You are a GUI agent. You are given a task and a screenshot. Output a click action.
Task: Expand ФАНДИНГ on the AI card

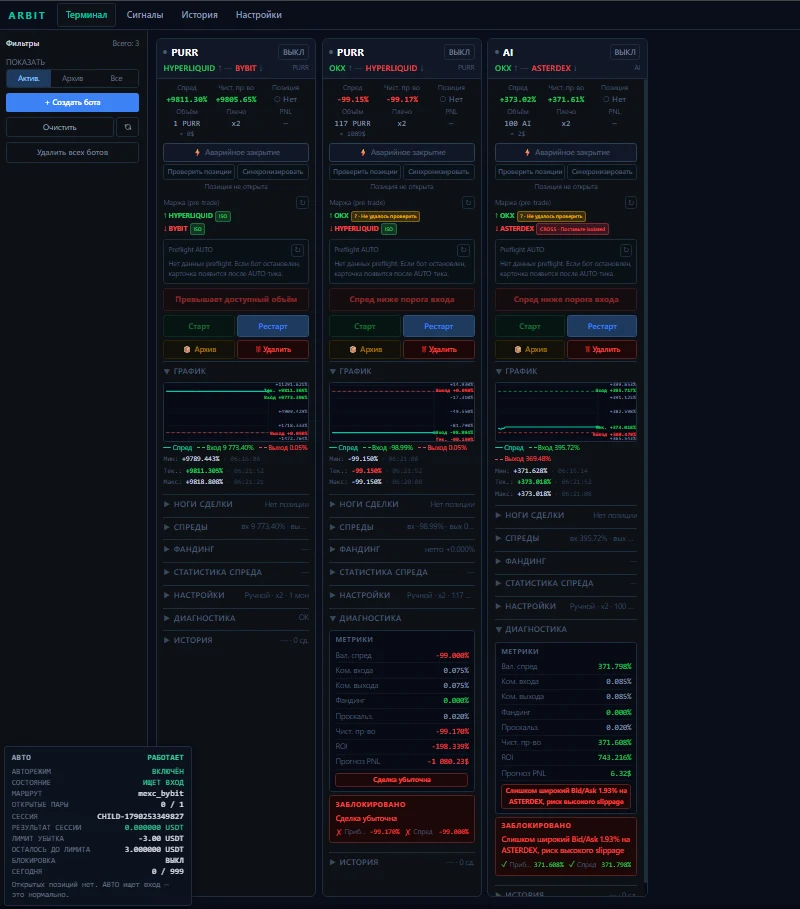566,561
